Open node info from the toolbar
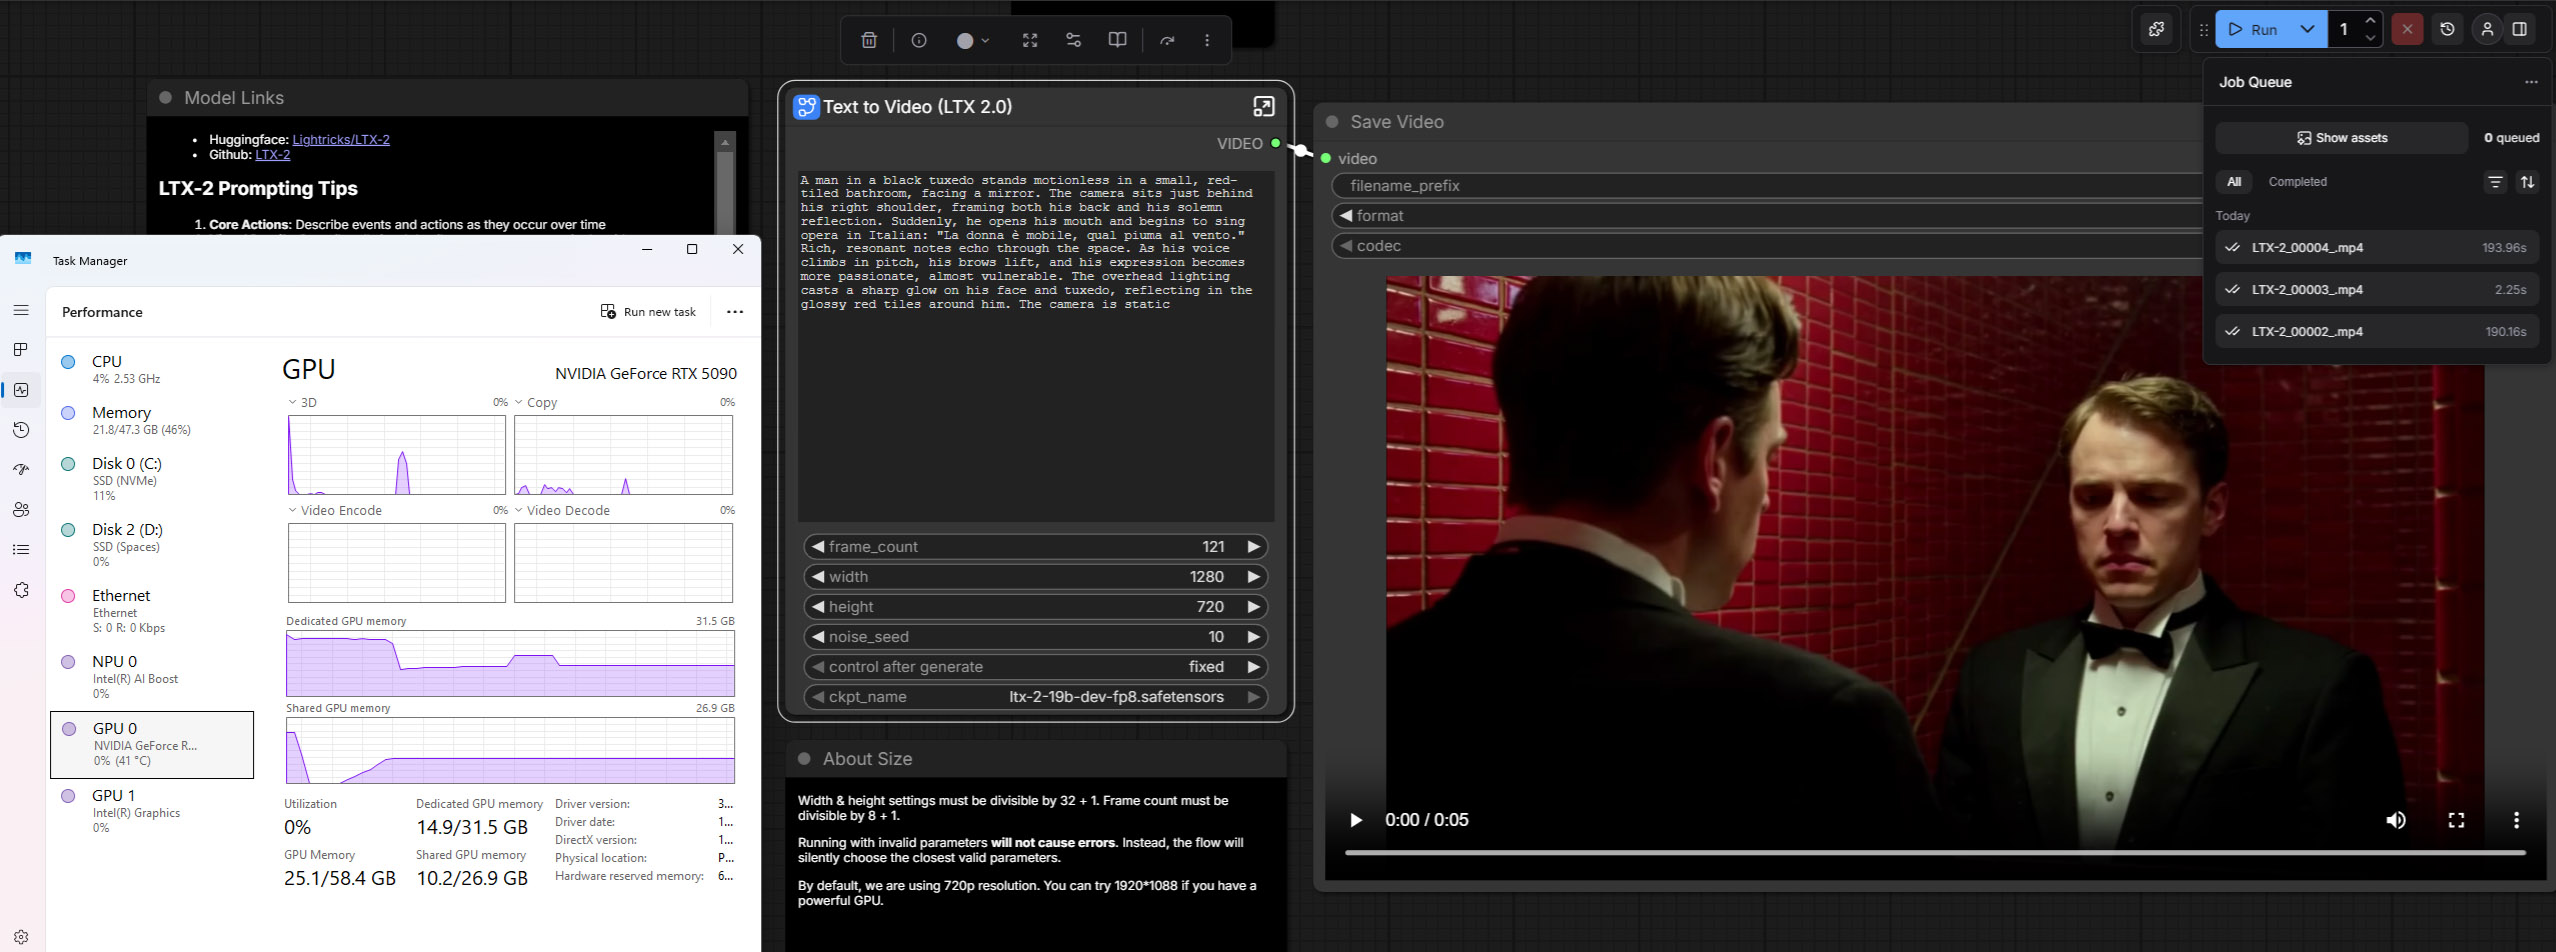This screenshot has width=2556, height=952. pyautogui.click(x=919, y=41)
